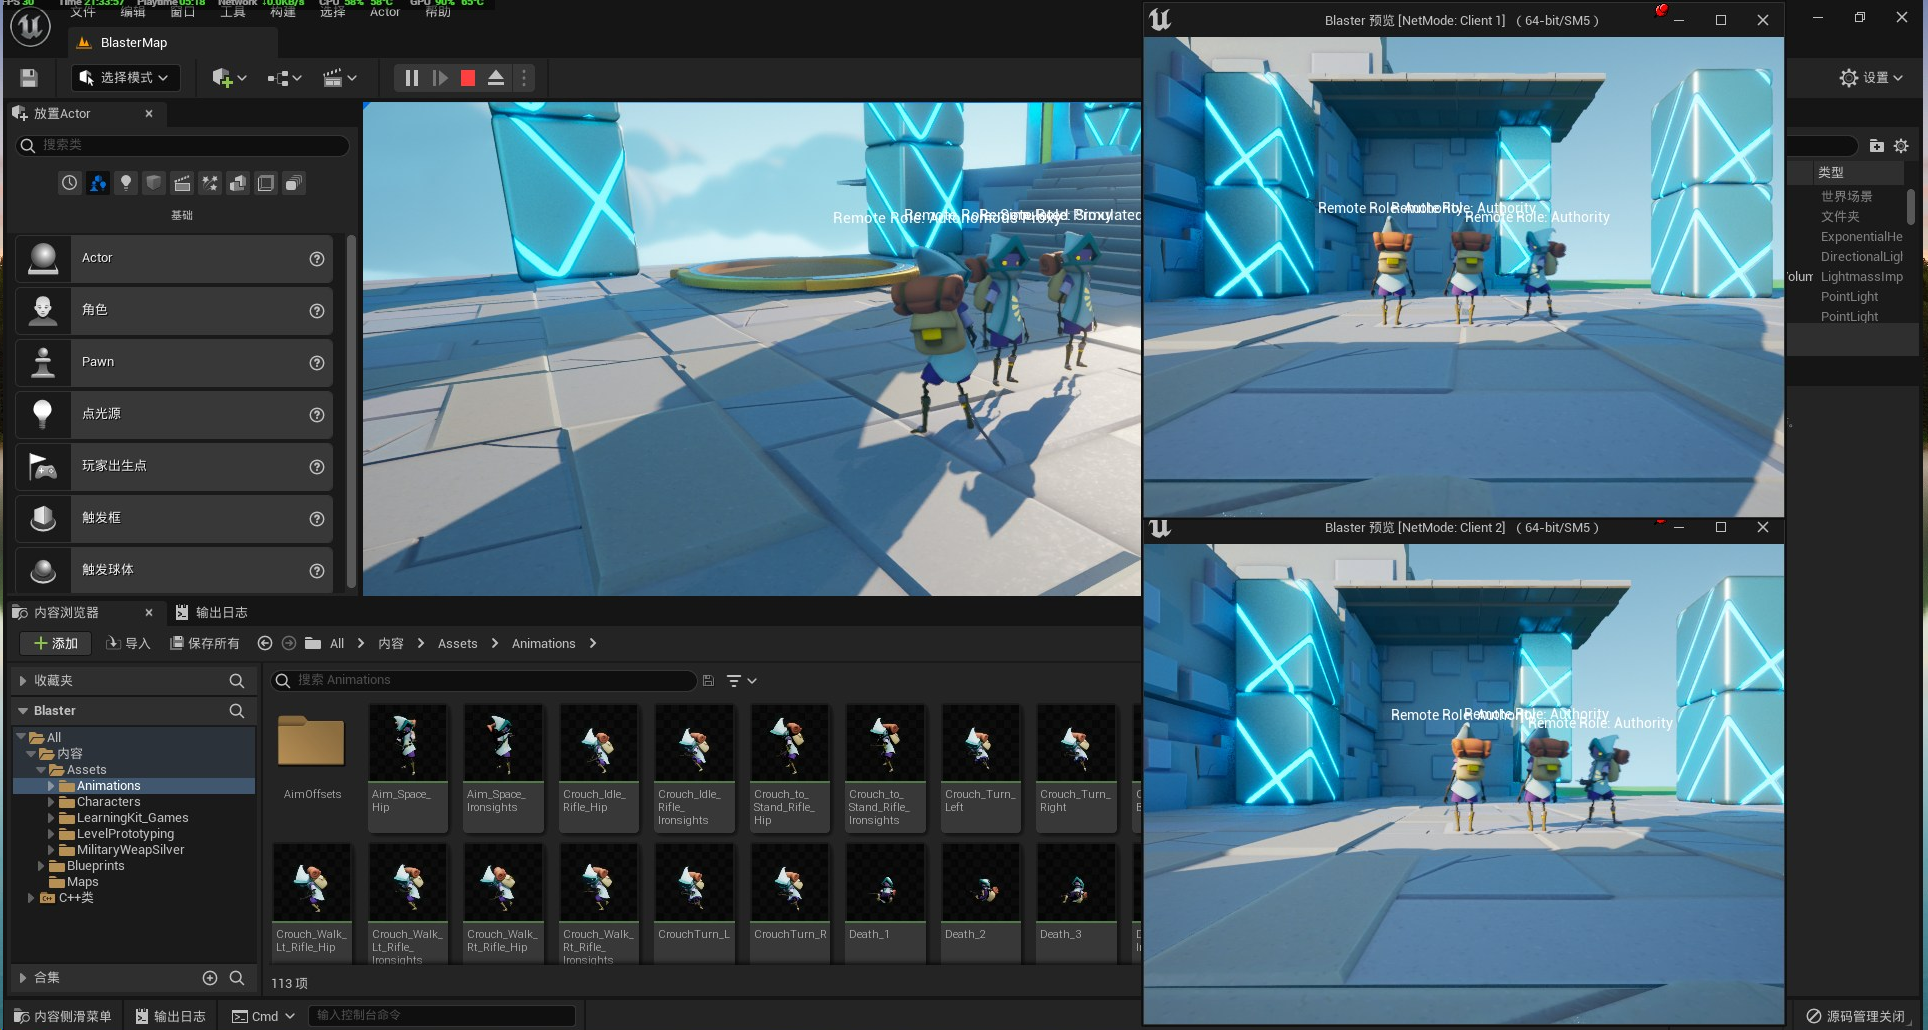Select the Death_1 animation asset
Viewport: 1928px width, 1030px height.
884,903
